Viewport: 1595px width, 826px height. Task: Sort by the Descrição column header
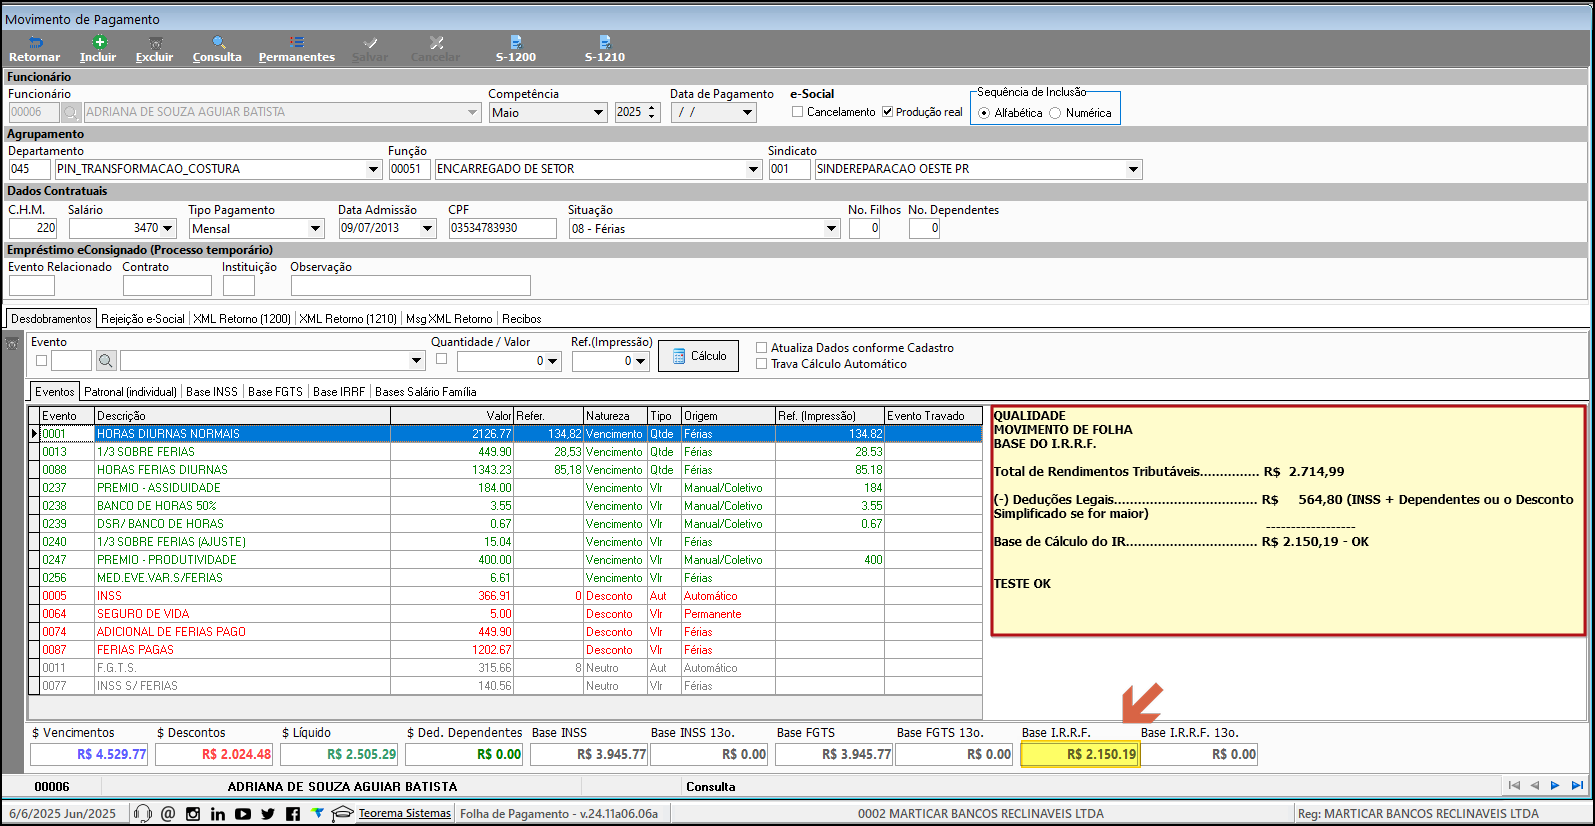pyautogui.click(x=242, y=416)
